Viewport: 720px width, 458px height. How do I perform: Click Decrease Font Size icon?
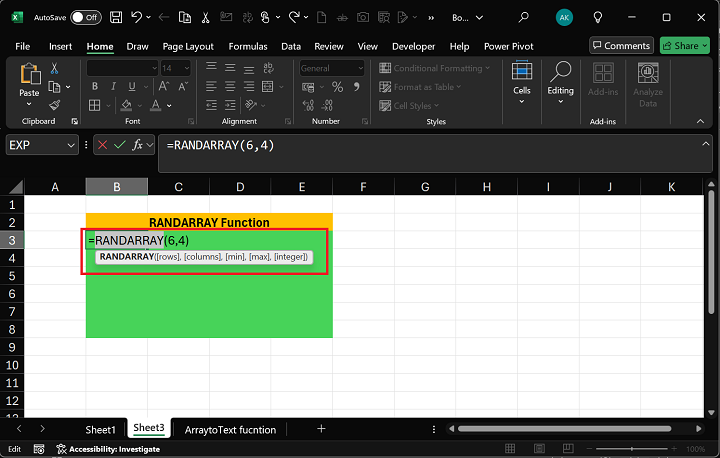[x=183, y=86]
